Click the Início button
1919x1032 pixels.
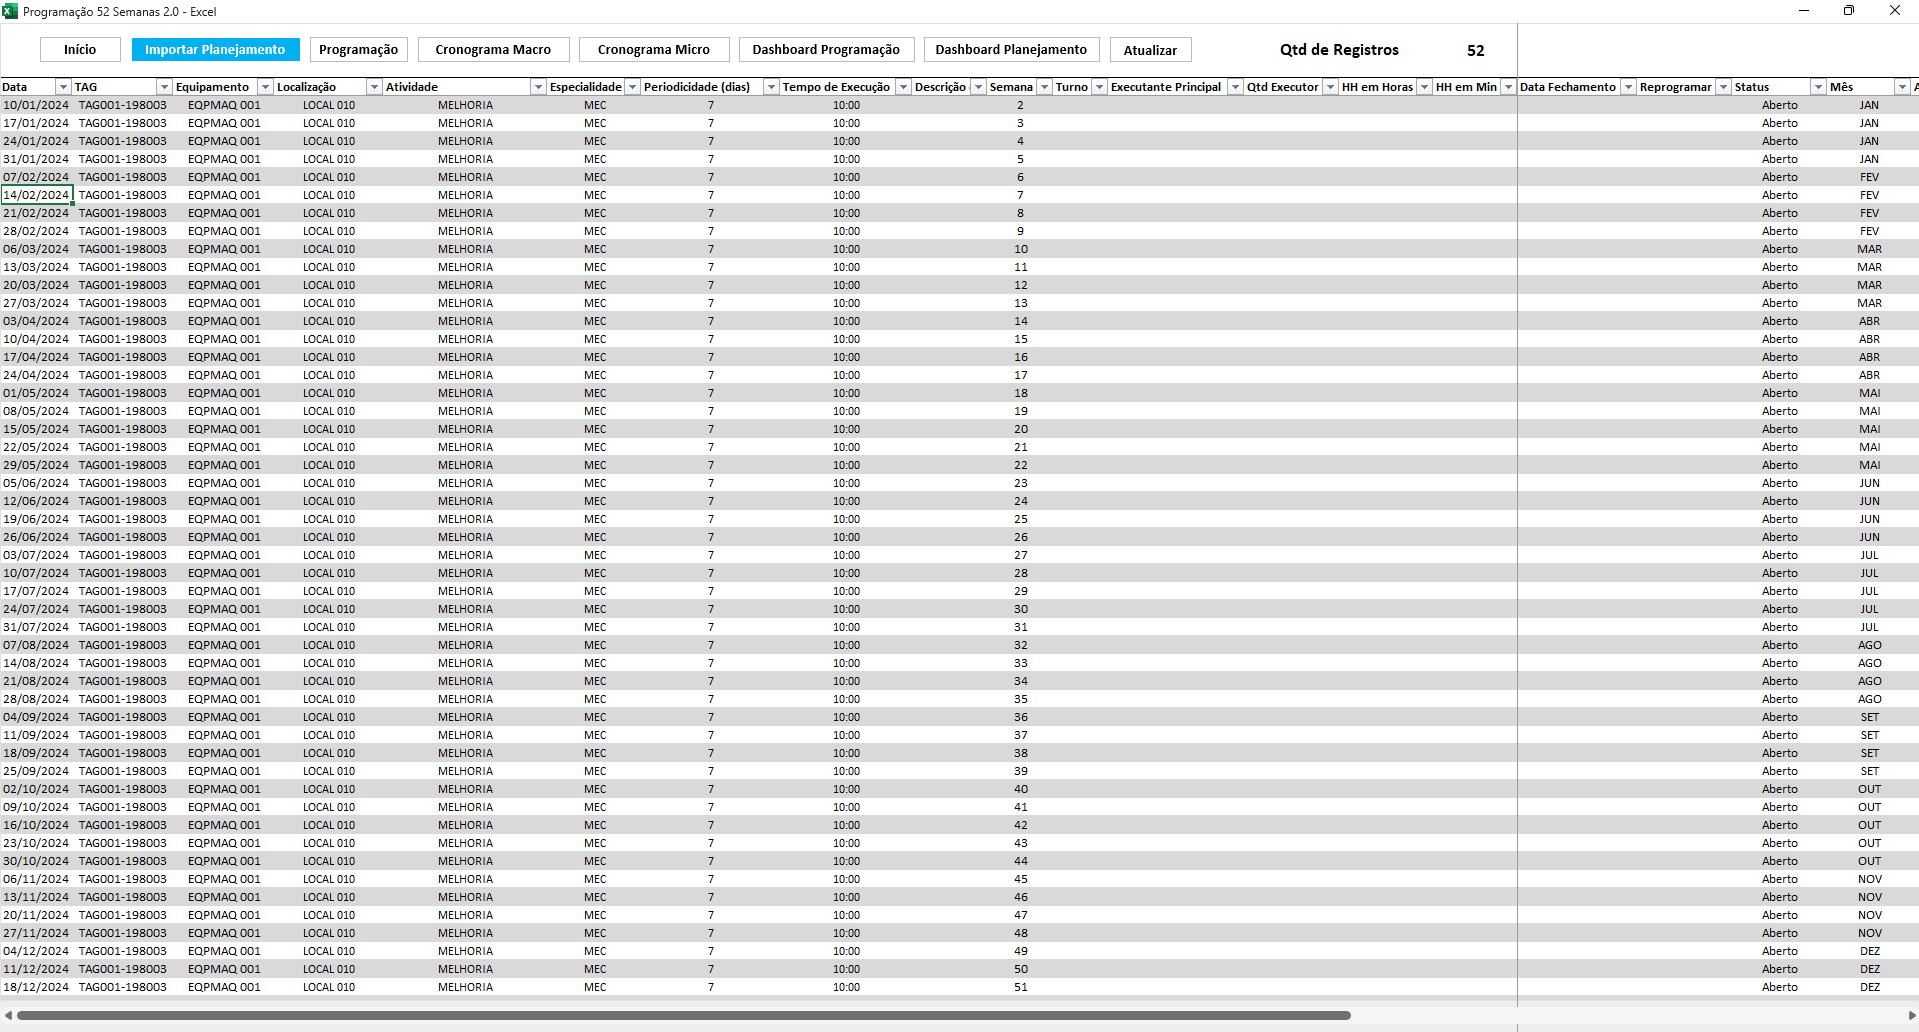click(80, 50)
